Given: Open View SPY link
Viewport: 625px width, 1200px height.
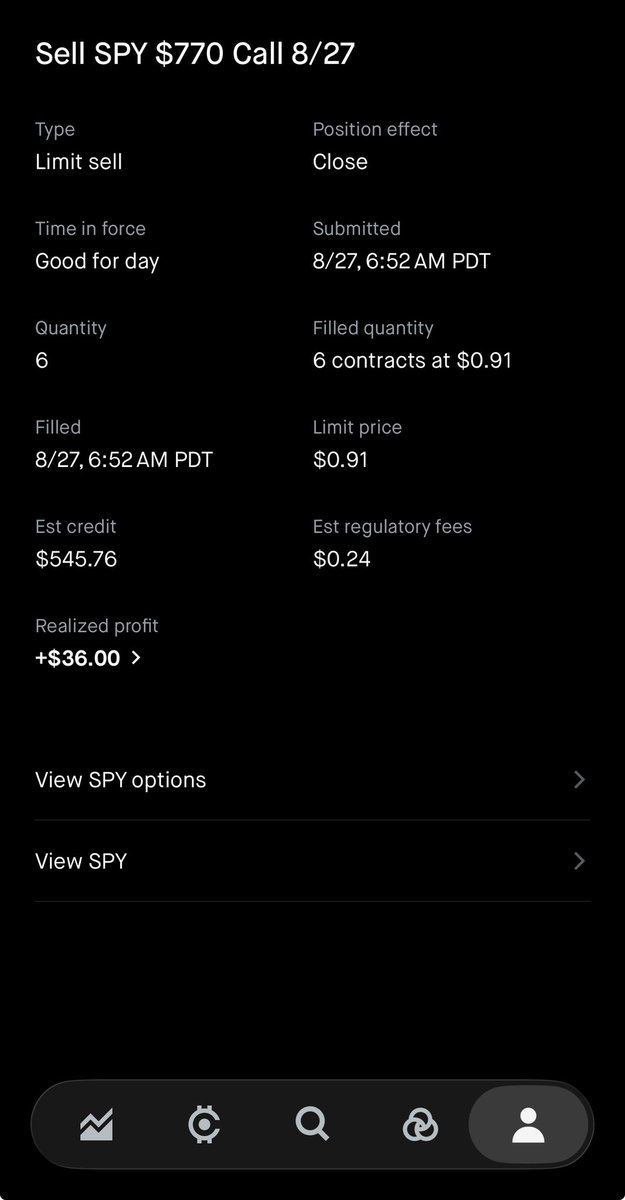Looking at the screenshot, I should (x=312, y=861).
